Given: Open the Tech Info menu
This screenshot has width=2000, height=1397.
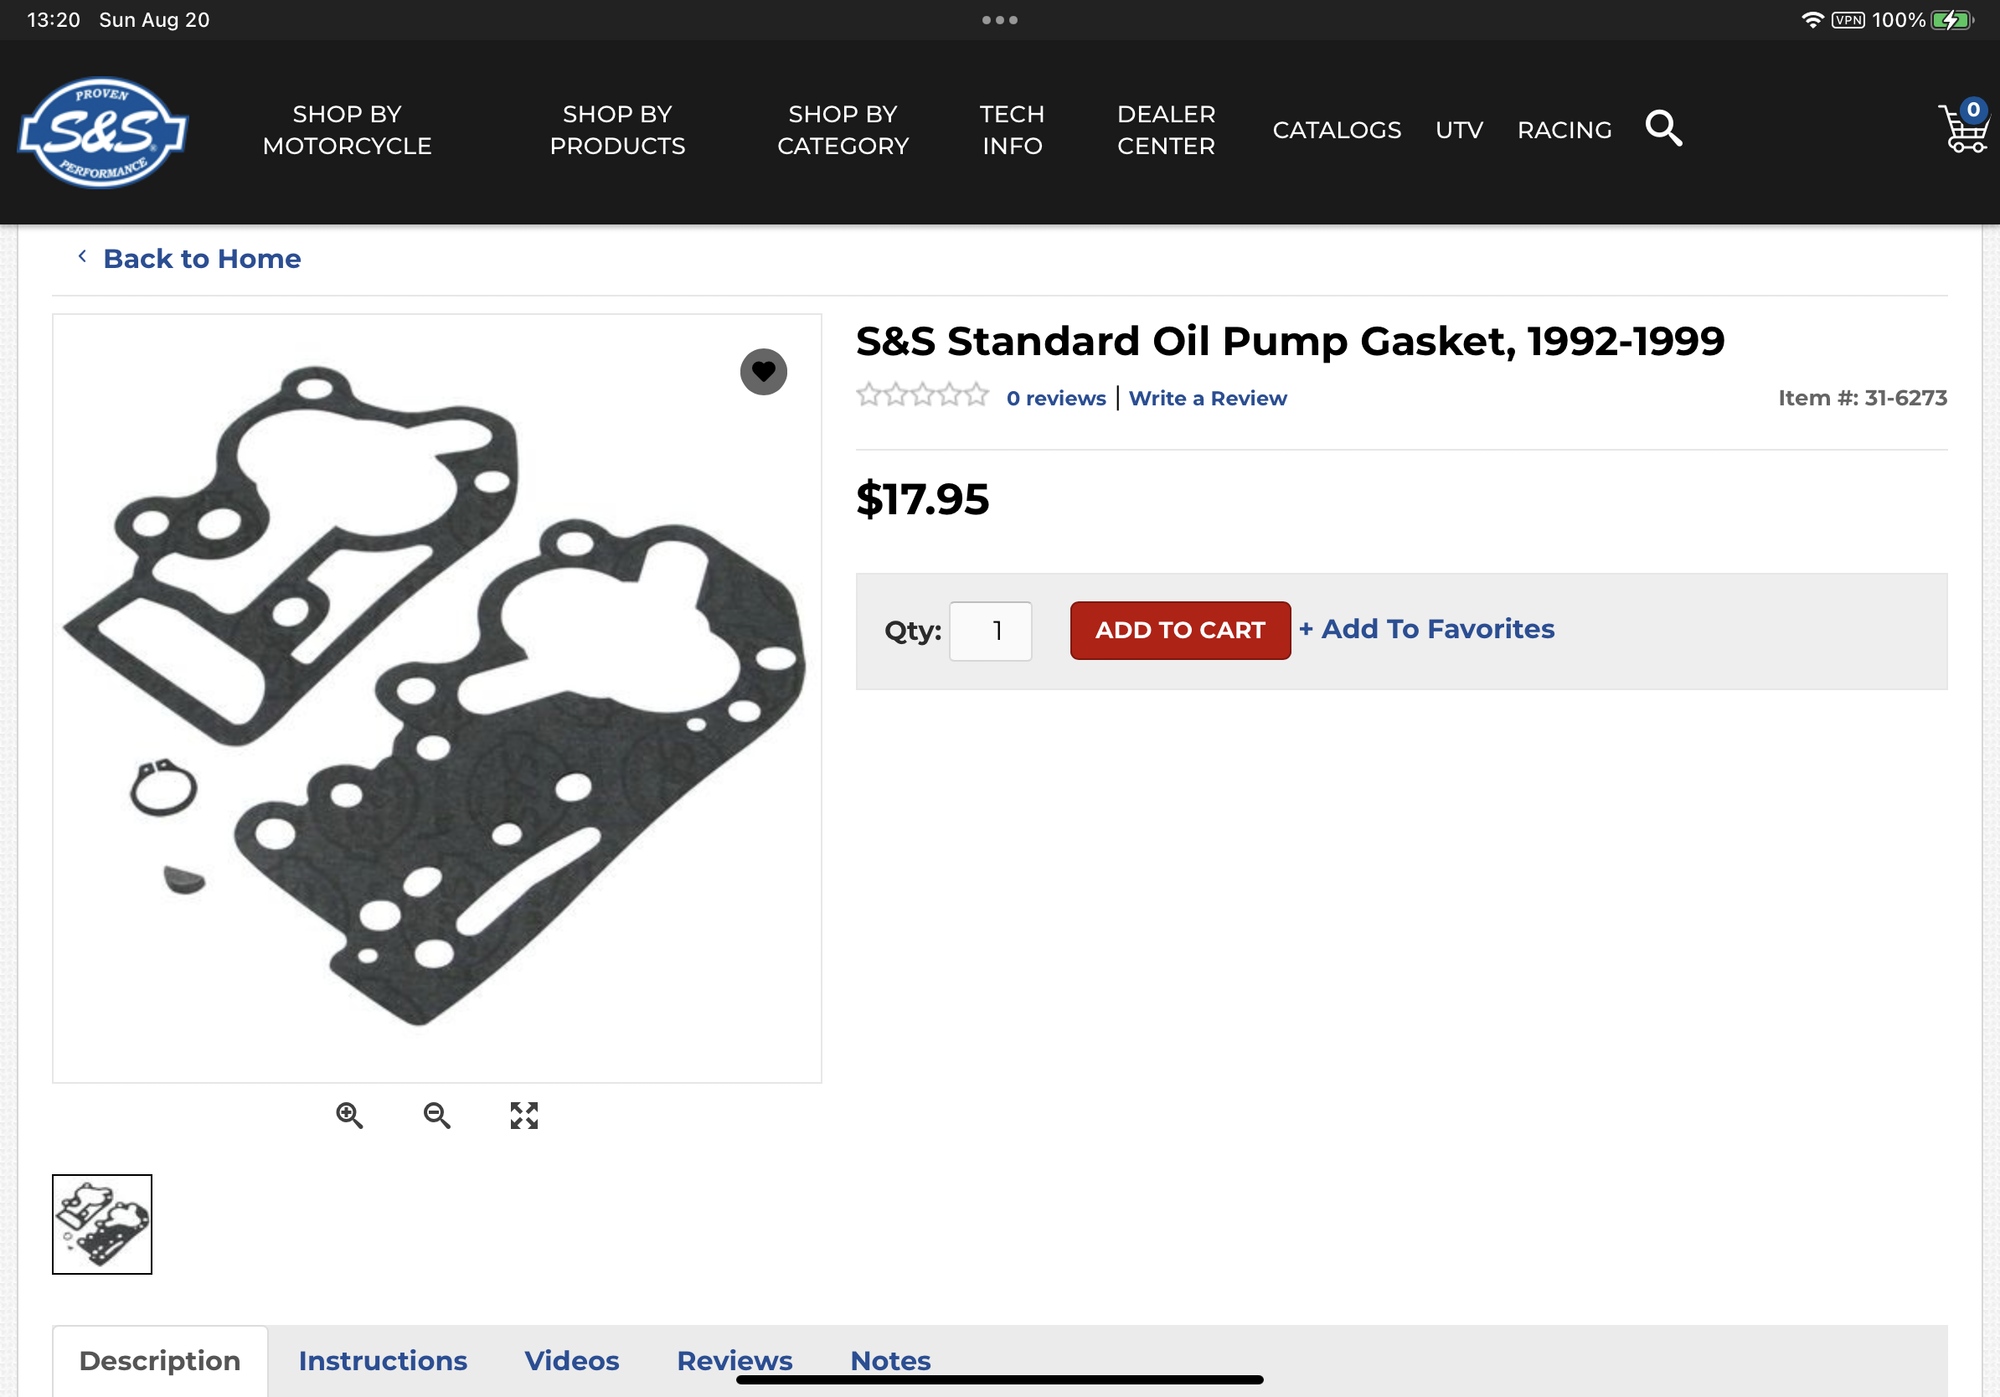Looking at the screenshot, I should pyautogui.click(x=1012, y=130).
